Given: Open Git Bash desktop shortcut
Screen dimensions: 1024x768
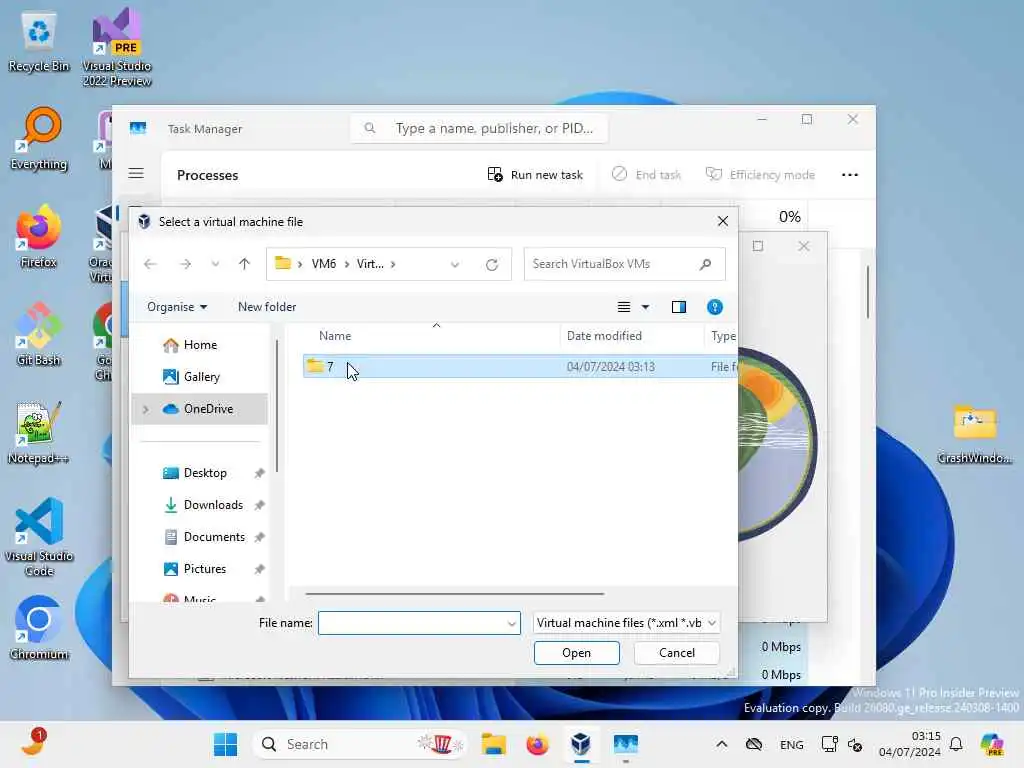Looking at the screenshot, I should click(x=39, y=334).
